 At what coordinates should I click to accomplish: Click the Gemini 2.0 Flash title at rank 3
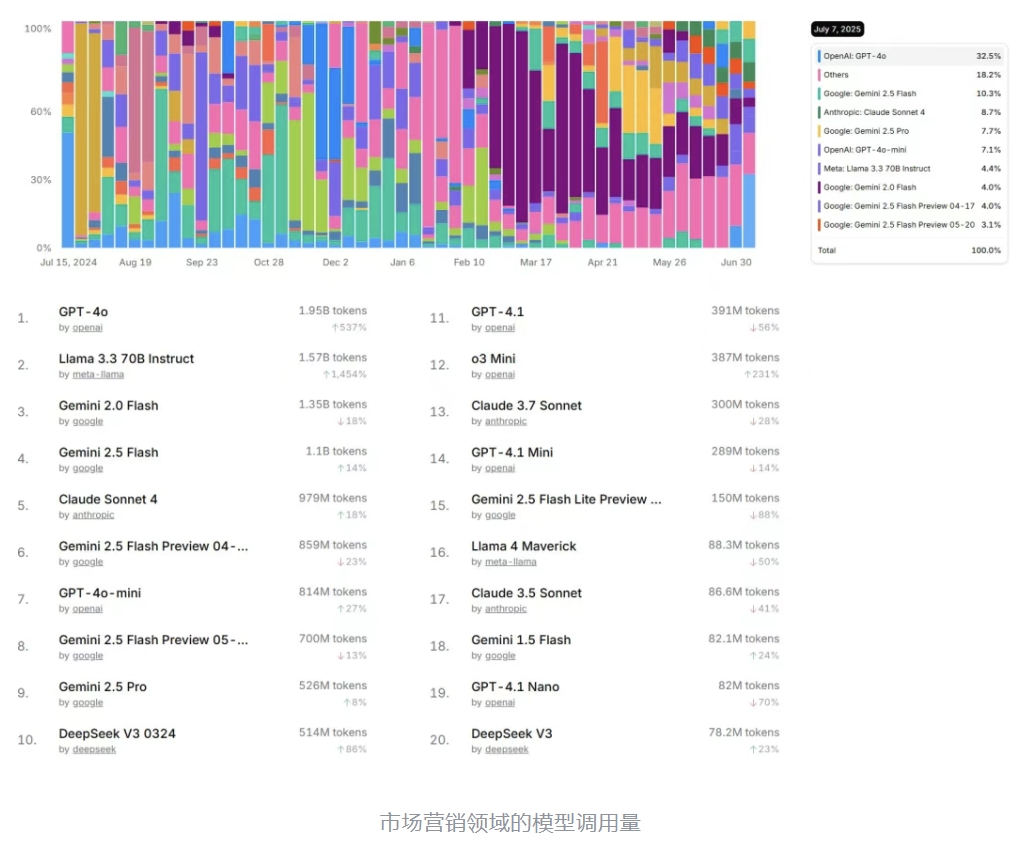pyautogui.click(x=109, y=406)
